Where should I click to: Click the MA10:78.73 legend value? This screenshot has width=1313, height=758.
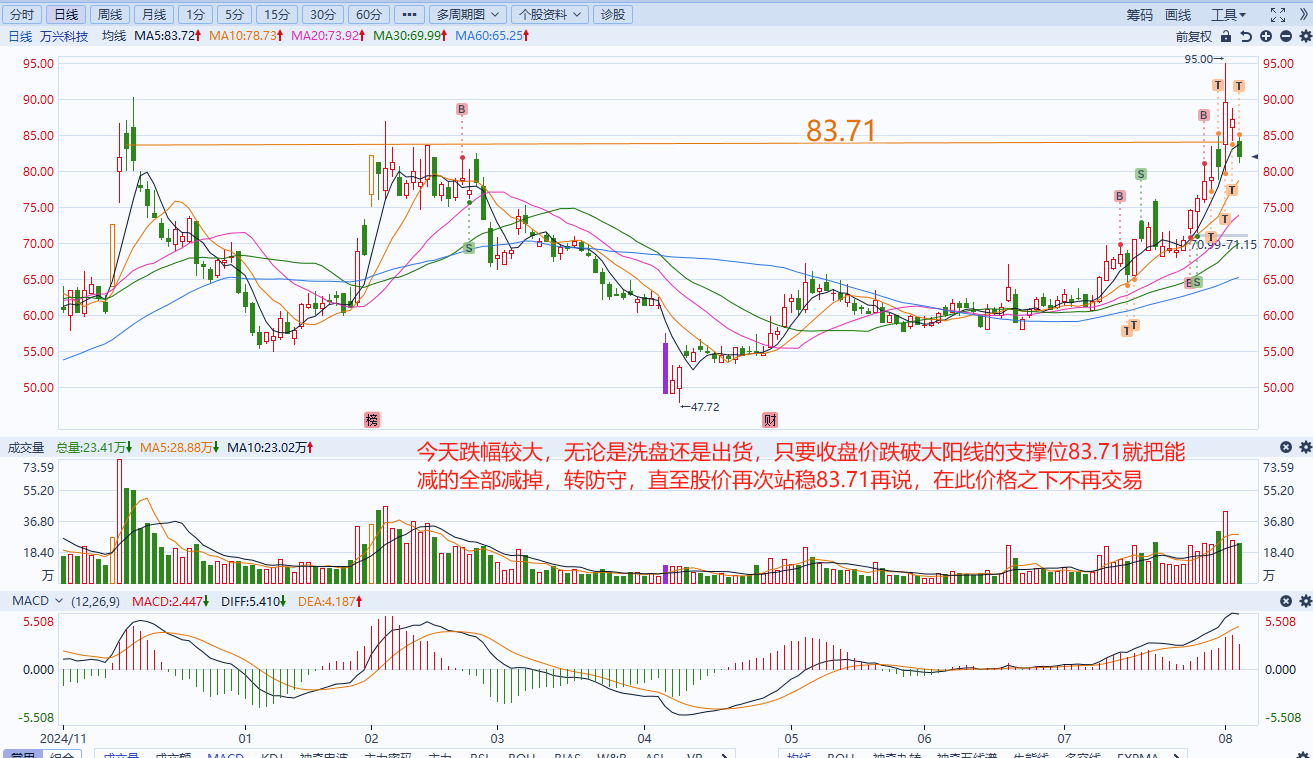pyautogui.click(x=247, y=36)
